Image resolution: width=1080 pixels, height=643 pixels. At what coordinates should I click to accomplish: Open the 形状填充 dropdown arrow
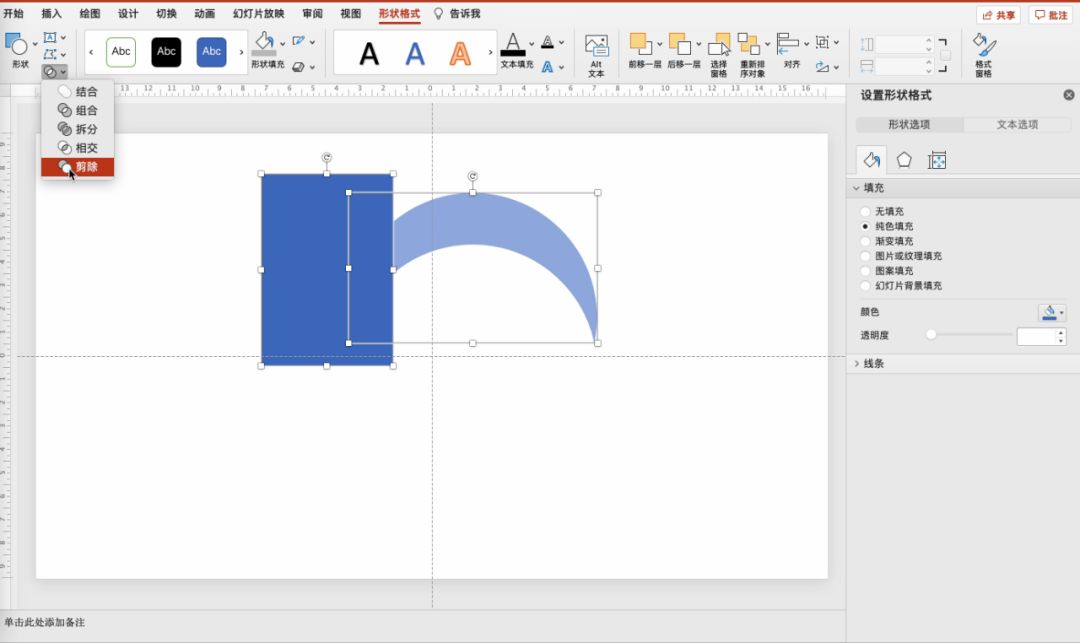point(282,44)
